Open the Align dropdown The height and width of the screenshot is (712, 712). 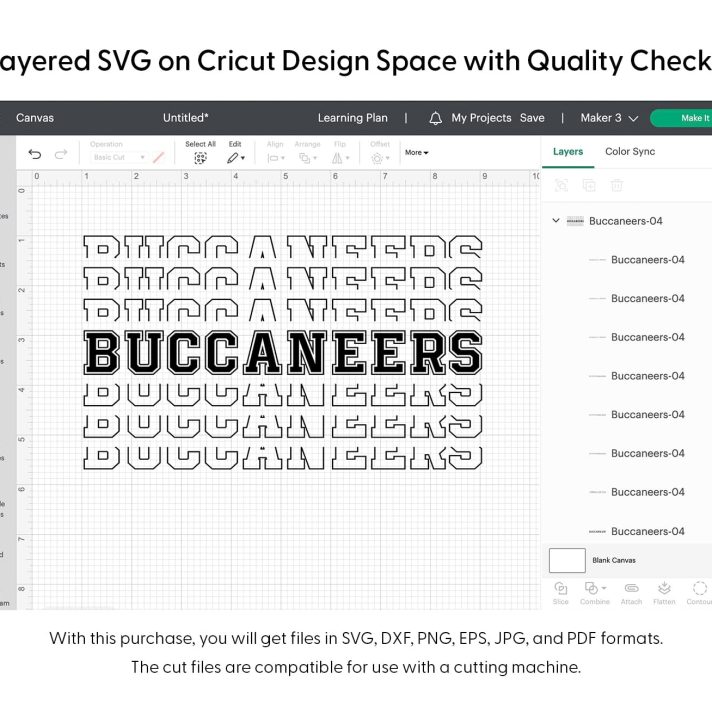pos(276,158)
